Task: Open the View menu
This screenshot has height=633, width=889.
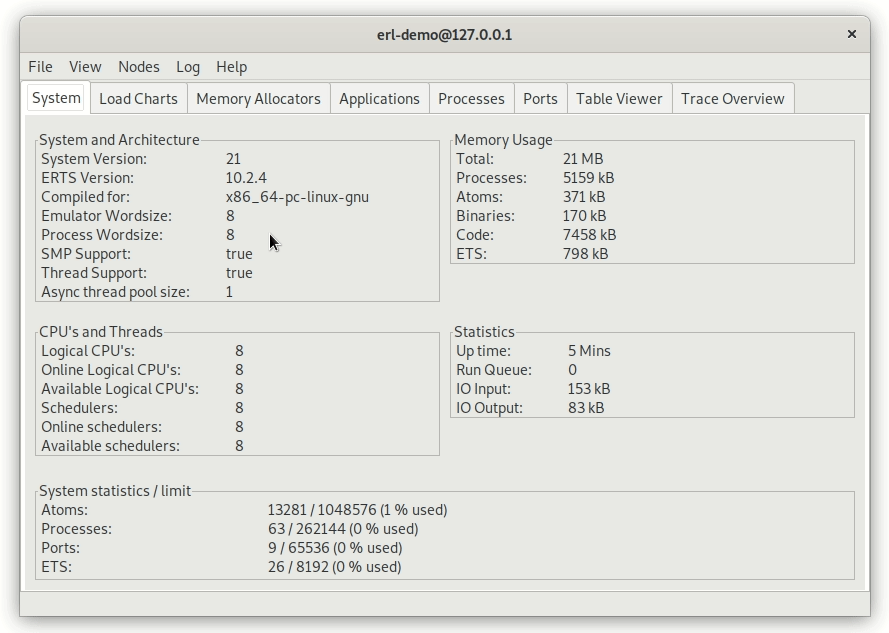Action: click(85, 67)
